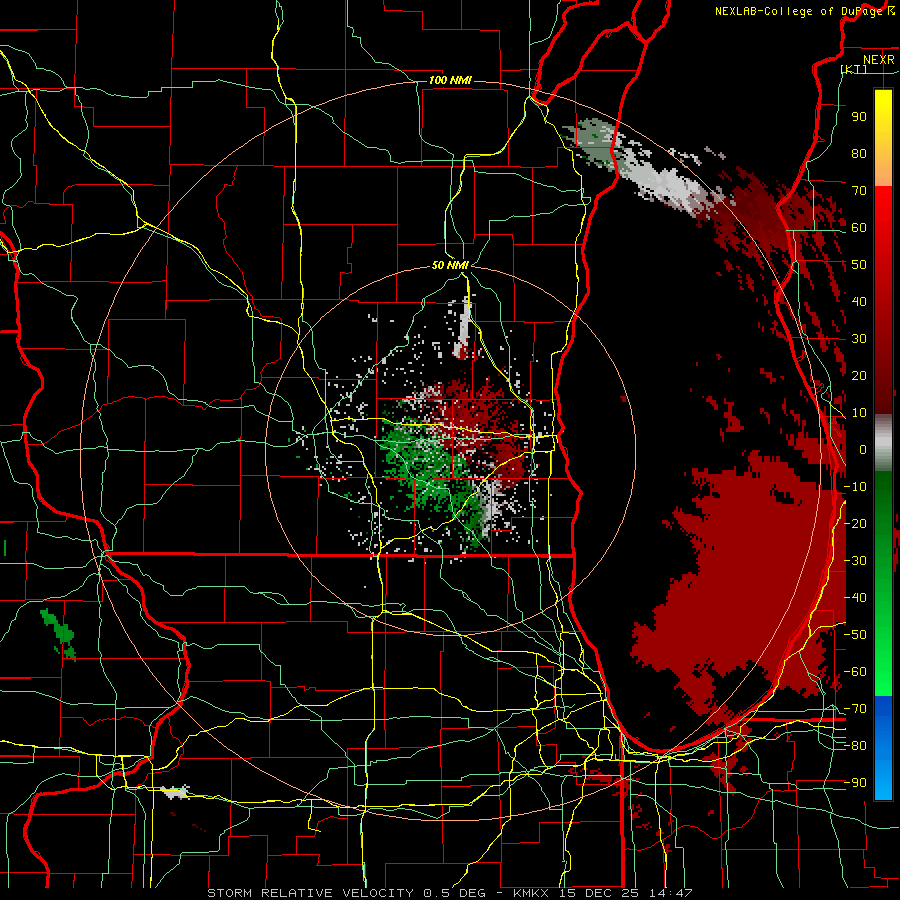Click the "80" value on the velocity scale

[x=859, y=153]
